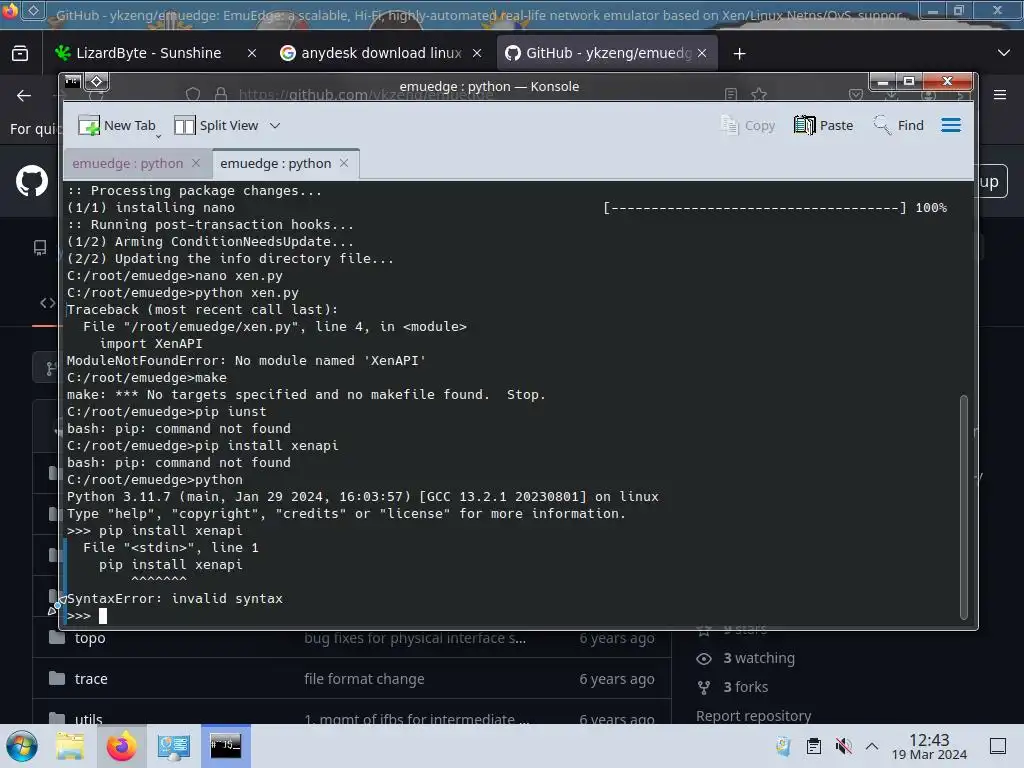This screenshot has width=1024, height=768.
Task: Click the tray notification icon left of clipboard
Action: pyautogui.click(x=783, y=746)
